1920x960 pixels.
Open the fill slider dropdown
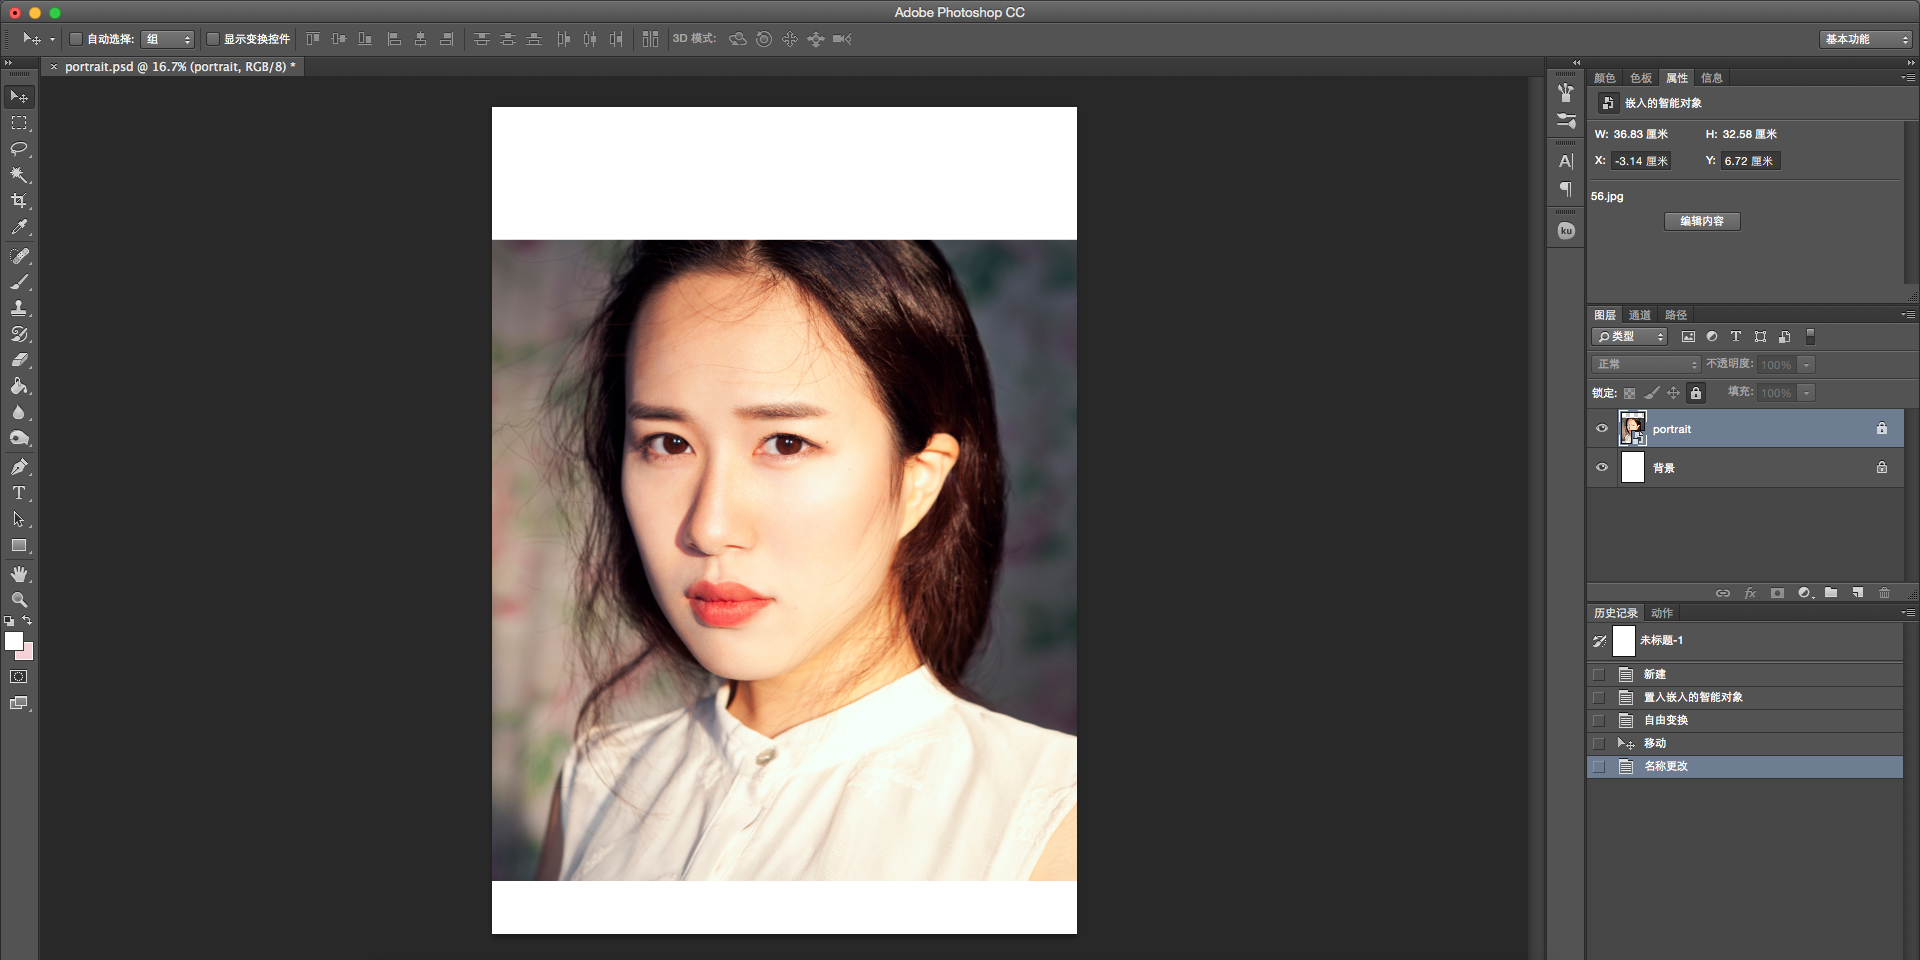[x=1807, y=393]
